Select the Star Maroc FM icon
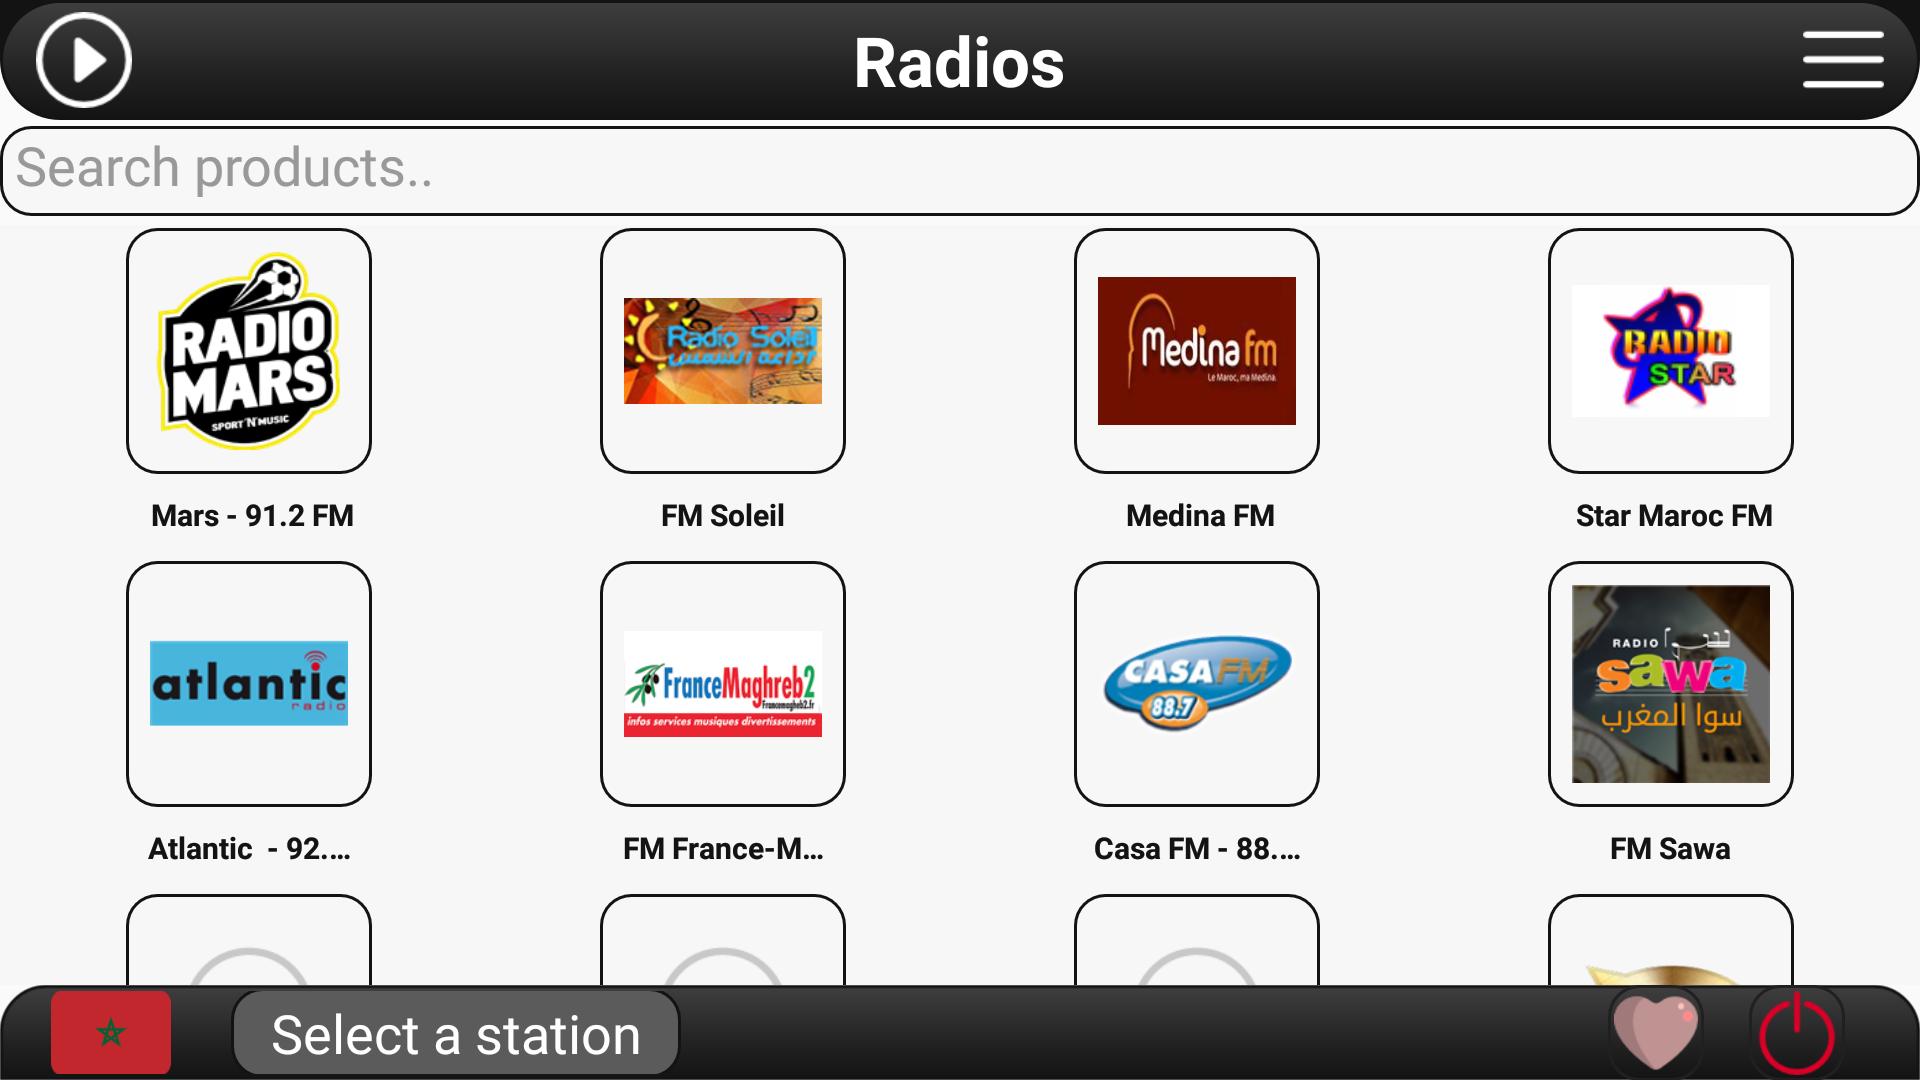The height and width of the screenshot is (1080, 1920). [1671, 349]
